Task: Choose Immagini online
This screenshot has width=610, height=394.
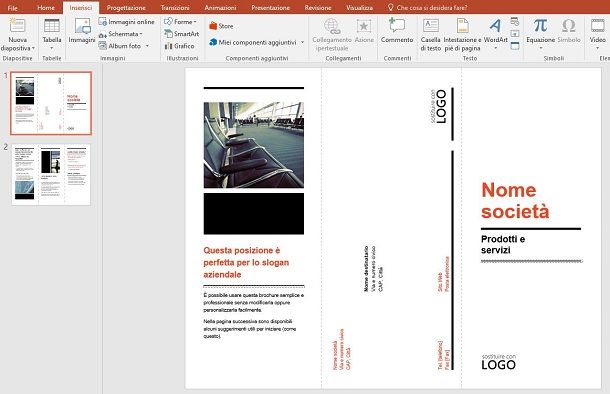Action: pos(127,22)
